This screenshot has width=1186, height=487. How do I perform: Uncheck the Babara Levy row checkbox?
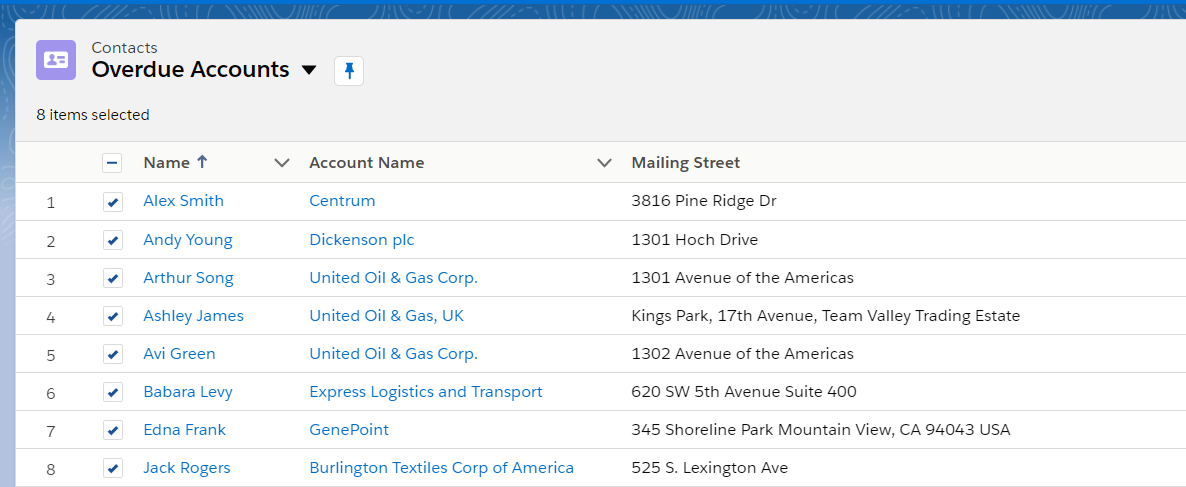(x=112, y=392)
